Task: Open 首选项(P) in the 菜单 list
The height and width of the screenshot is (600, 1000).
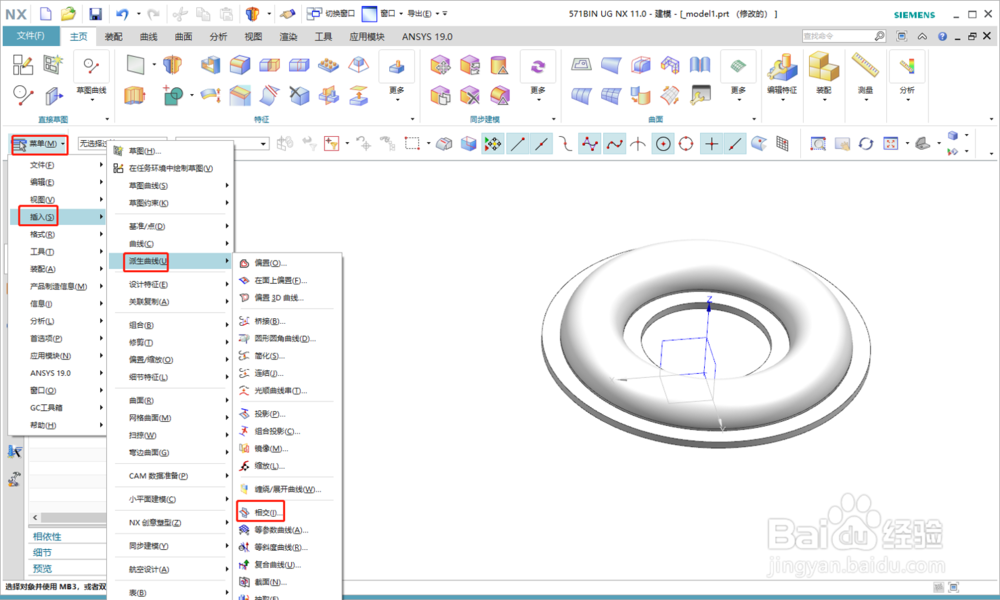Action: (58, 338)
